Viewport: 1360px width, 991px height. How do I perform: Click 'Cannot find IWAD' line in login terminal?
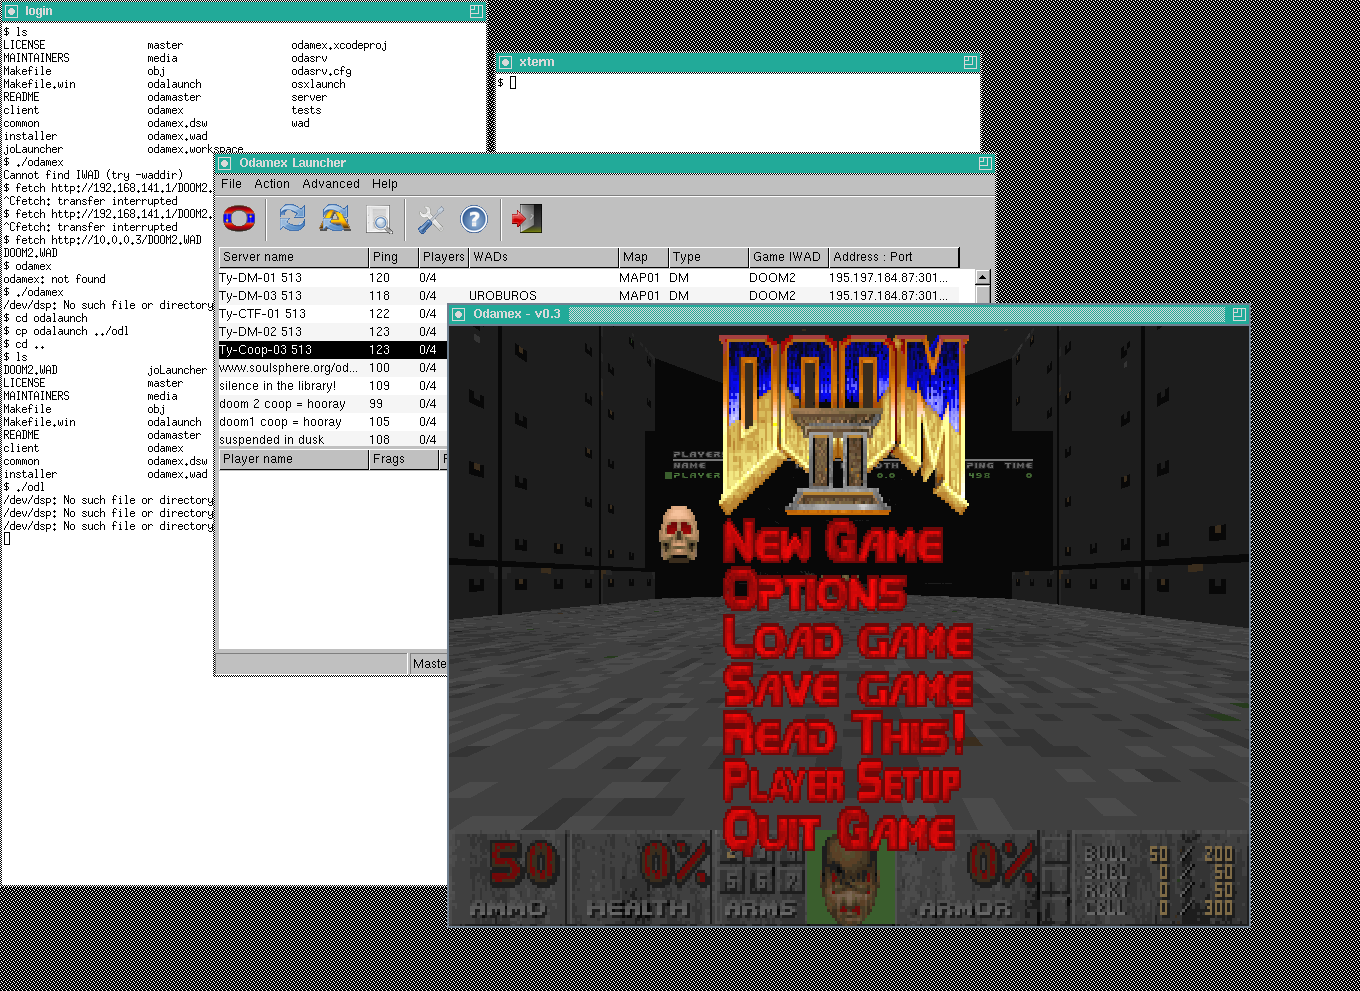pos(93,176)
